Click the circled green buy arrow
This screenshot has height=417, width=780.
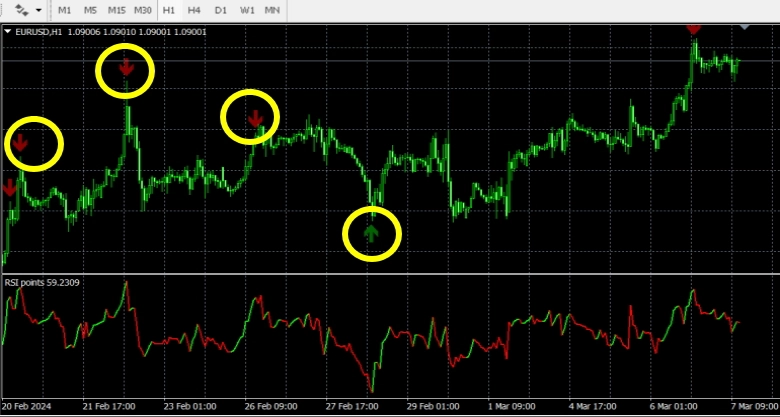(x=372, y=234)
